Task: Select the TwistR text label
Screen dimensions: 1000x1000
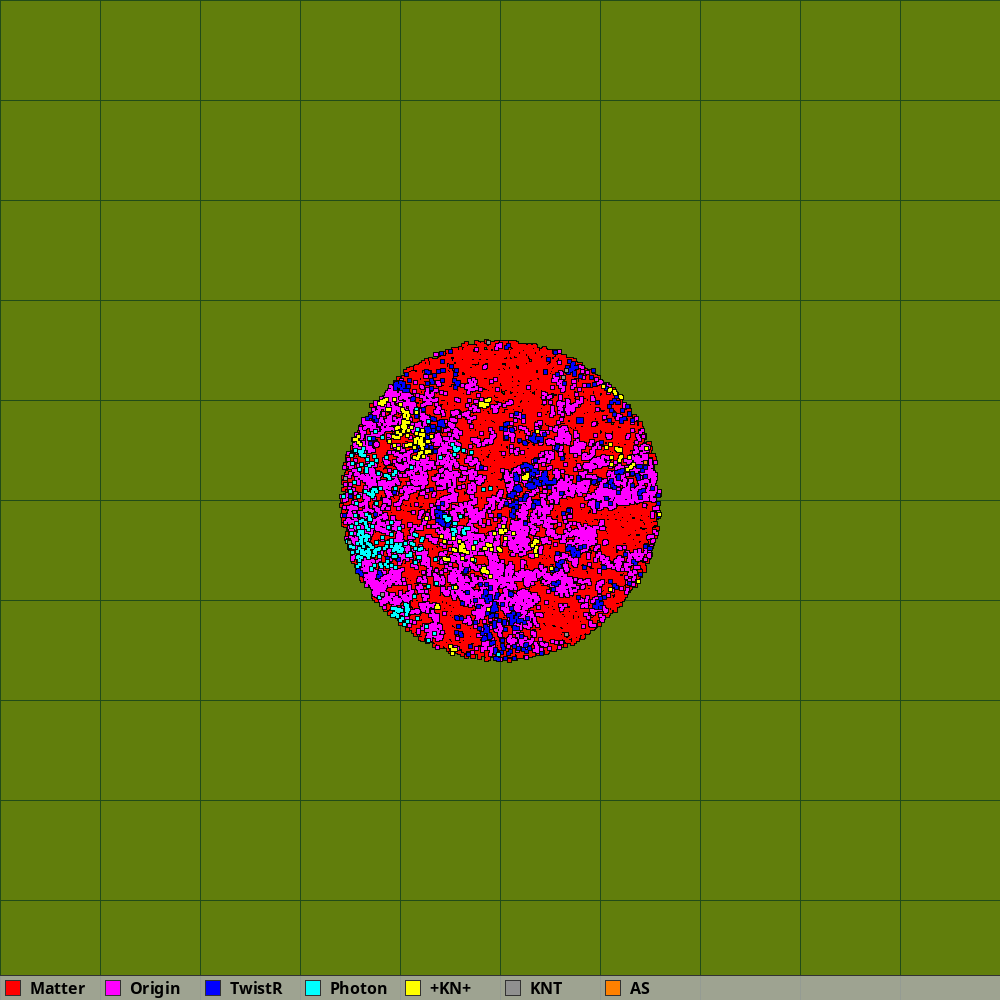Action: pyautogui.click(x=256, y=988)
